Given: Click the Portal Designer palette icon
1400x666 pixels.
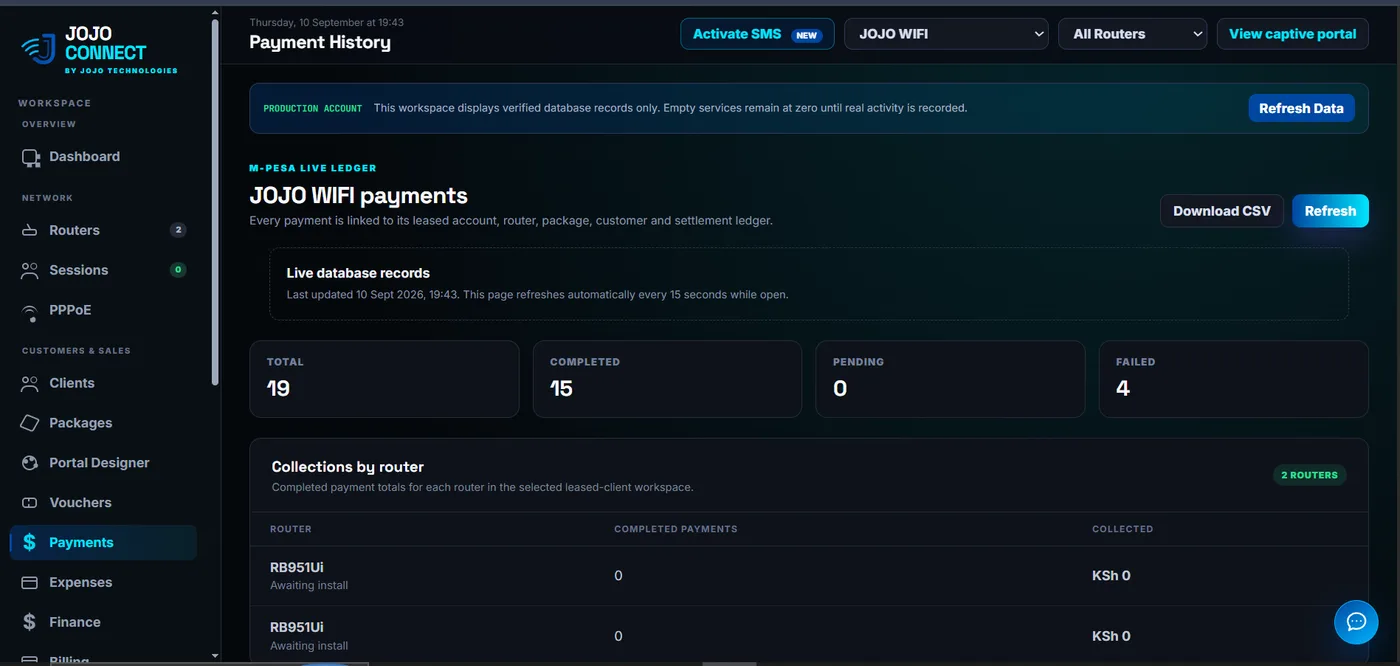Looking at the screenshot, I should 30,463.
